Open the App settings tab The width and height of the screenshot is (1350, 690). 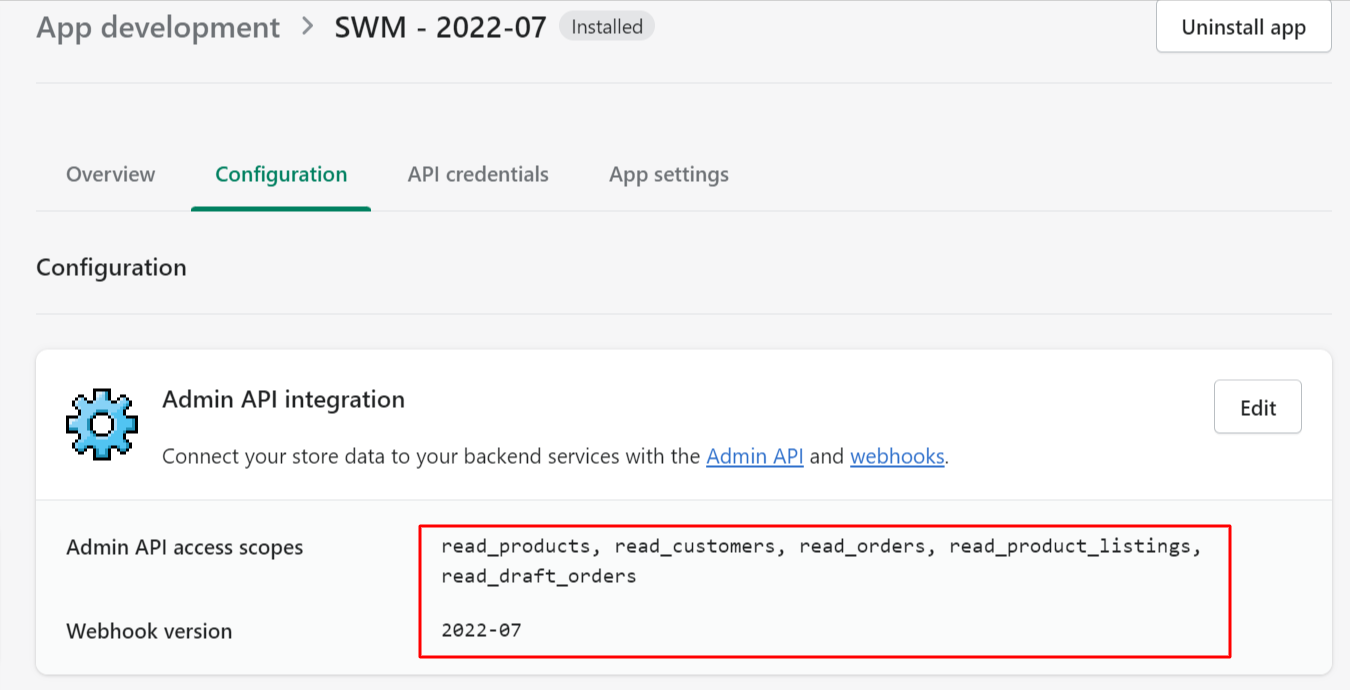pos(669,174)
